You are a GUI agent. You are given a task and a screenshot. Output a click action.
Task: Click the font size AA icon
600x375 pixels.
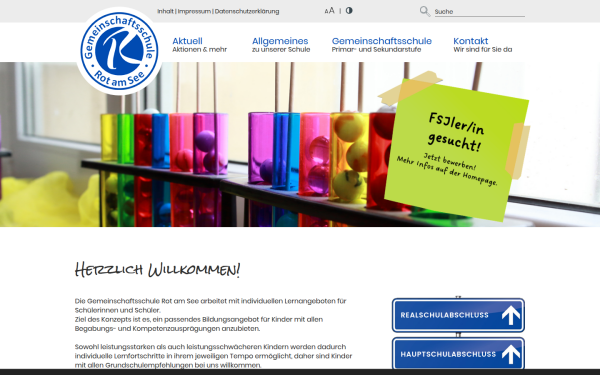[329, 11]
